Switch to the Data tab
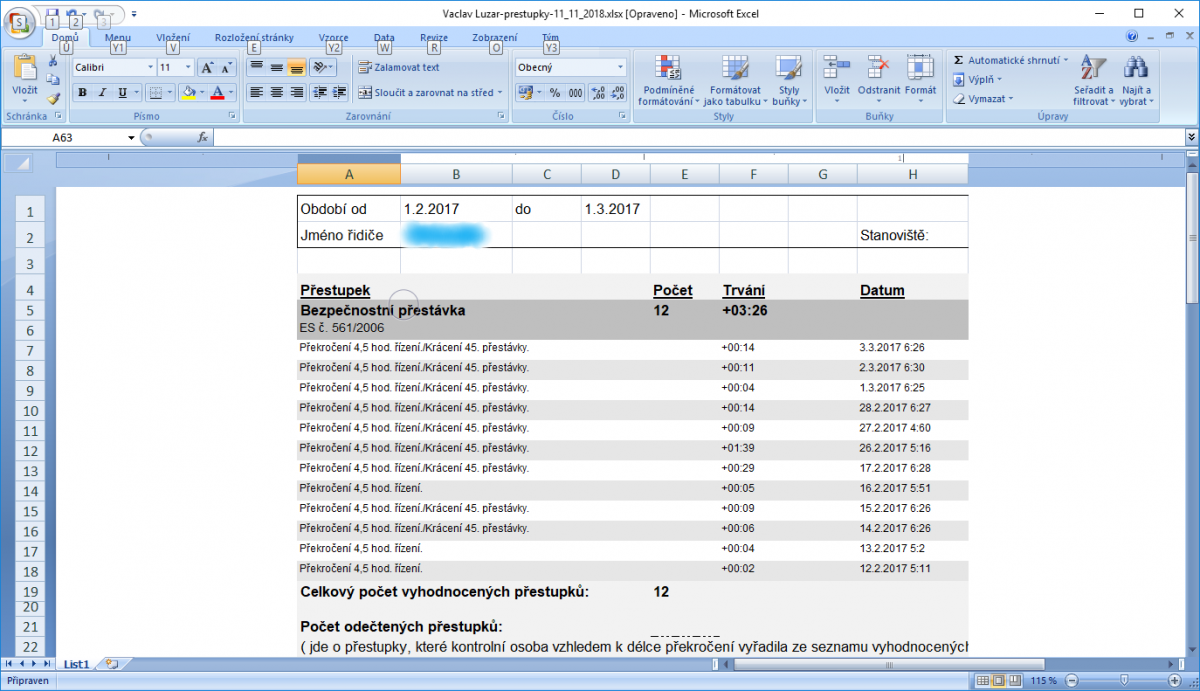This screenshot has width=1200, height=691. [x=384, y=37]
